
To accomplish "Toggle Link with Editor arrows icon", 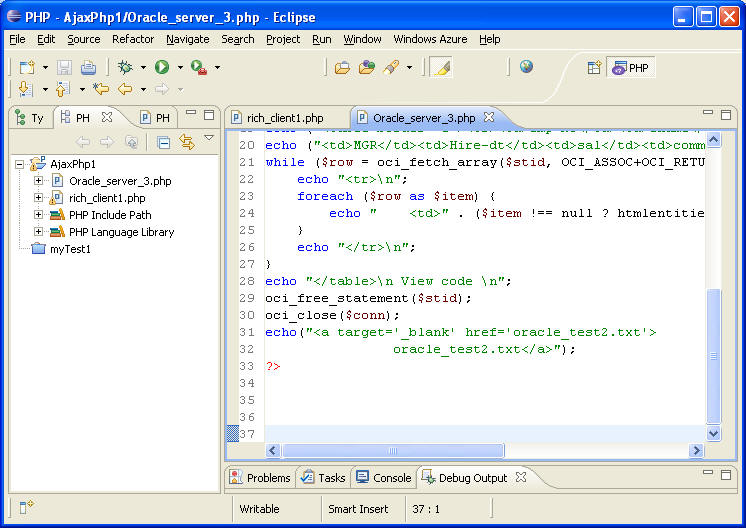I will click(186, 142).
